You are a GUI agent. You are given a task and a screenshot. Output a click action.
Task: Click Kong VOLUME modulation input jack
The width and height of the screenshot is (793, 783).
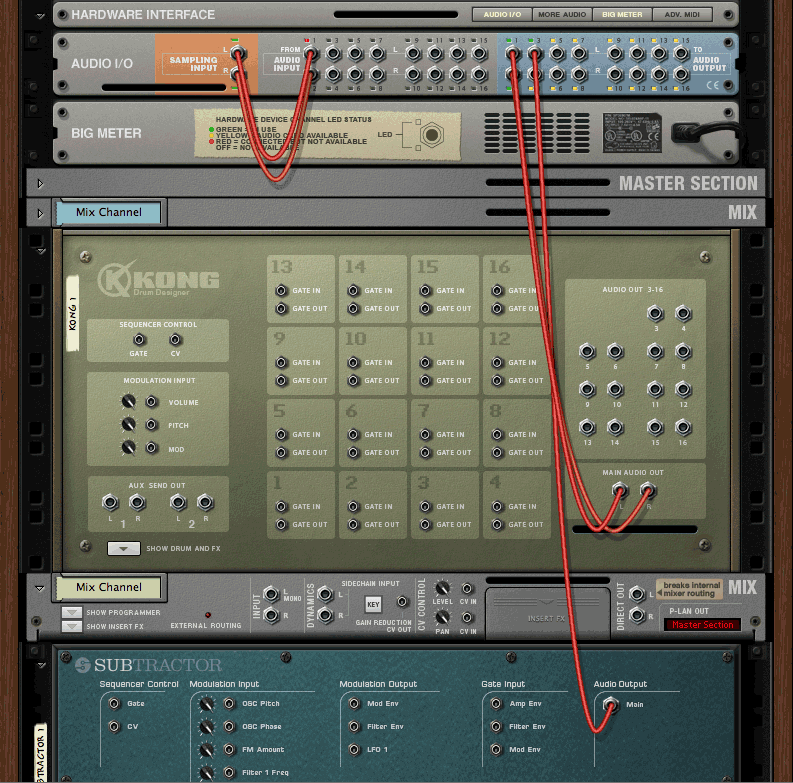(x=151, y=402)
